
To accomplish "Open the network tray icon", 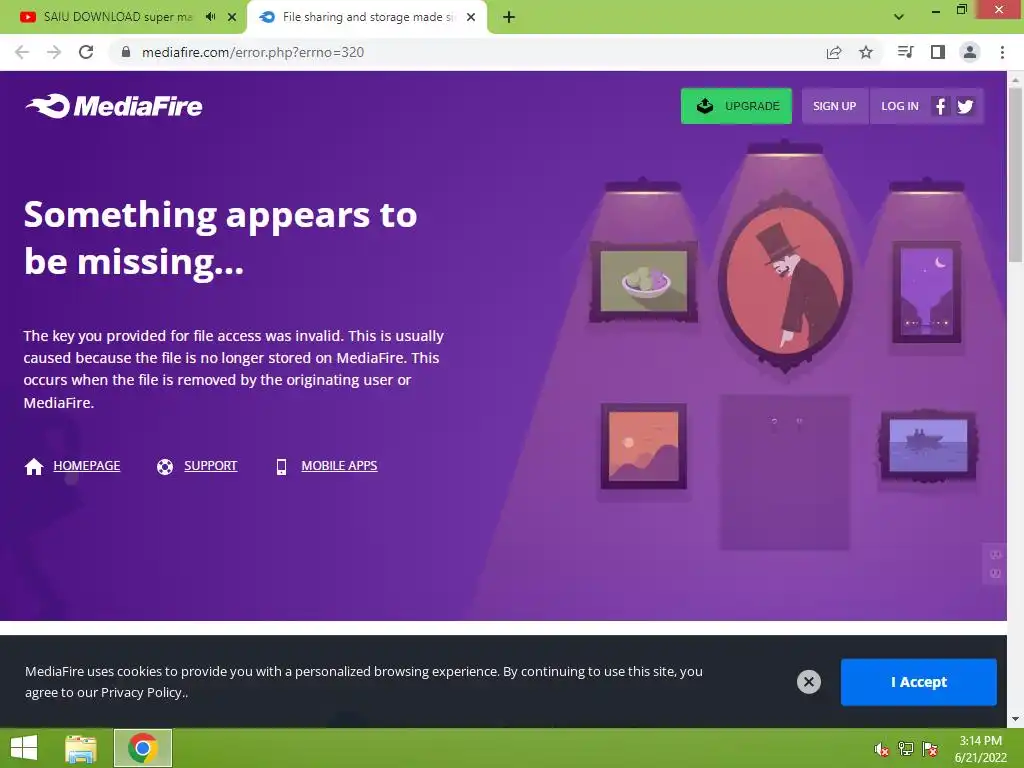I will (906, 749).
